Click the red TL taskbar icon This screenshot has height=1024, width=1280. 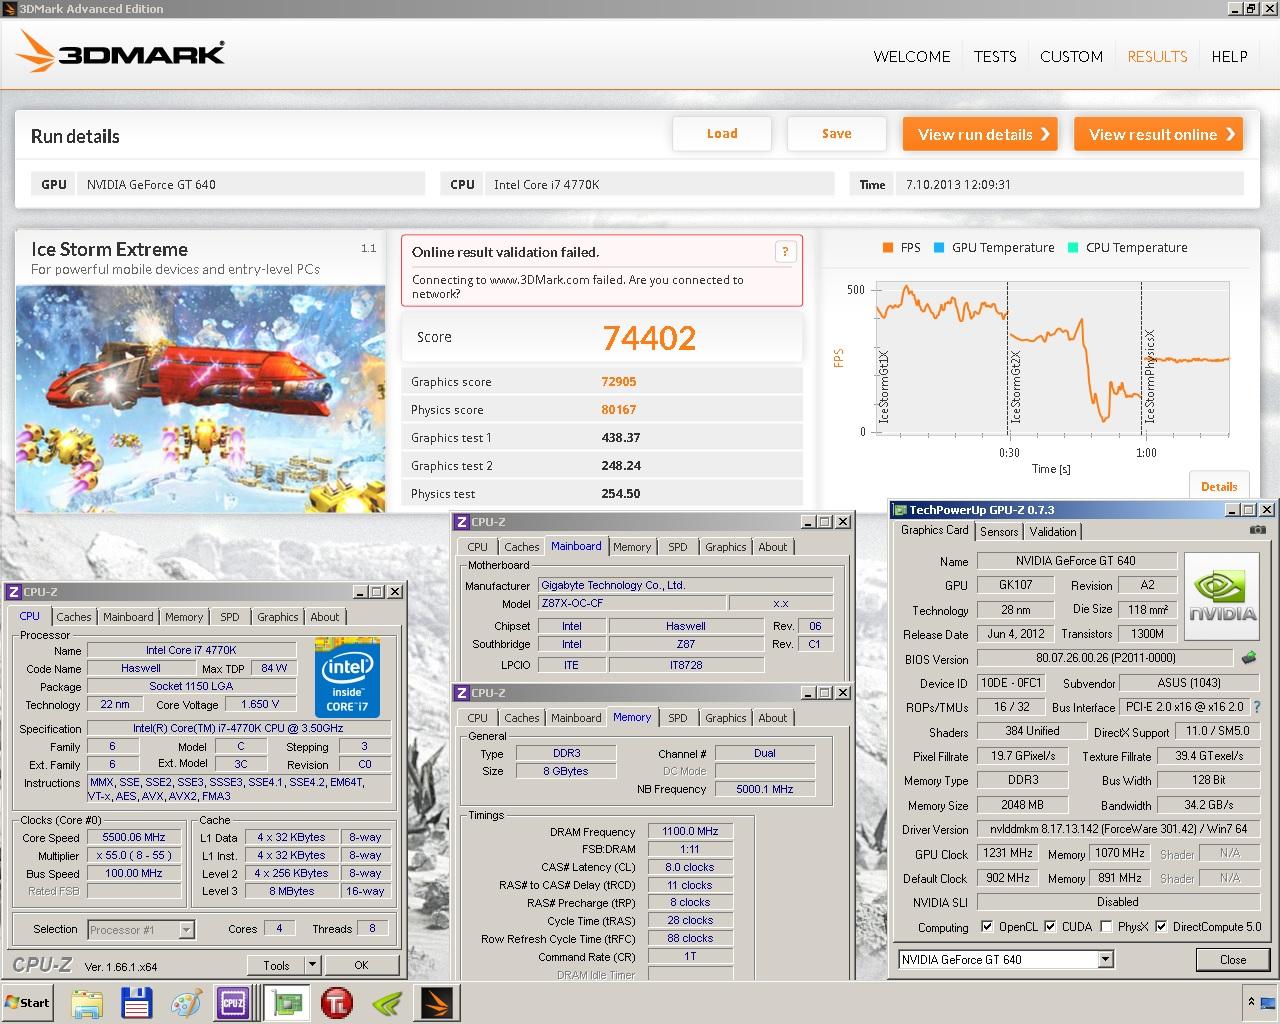[x=337, y=1002]
